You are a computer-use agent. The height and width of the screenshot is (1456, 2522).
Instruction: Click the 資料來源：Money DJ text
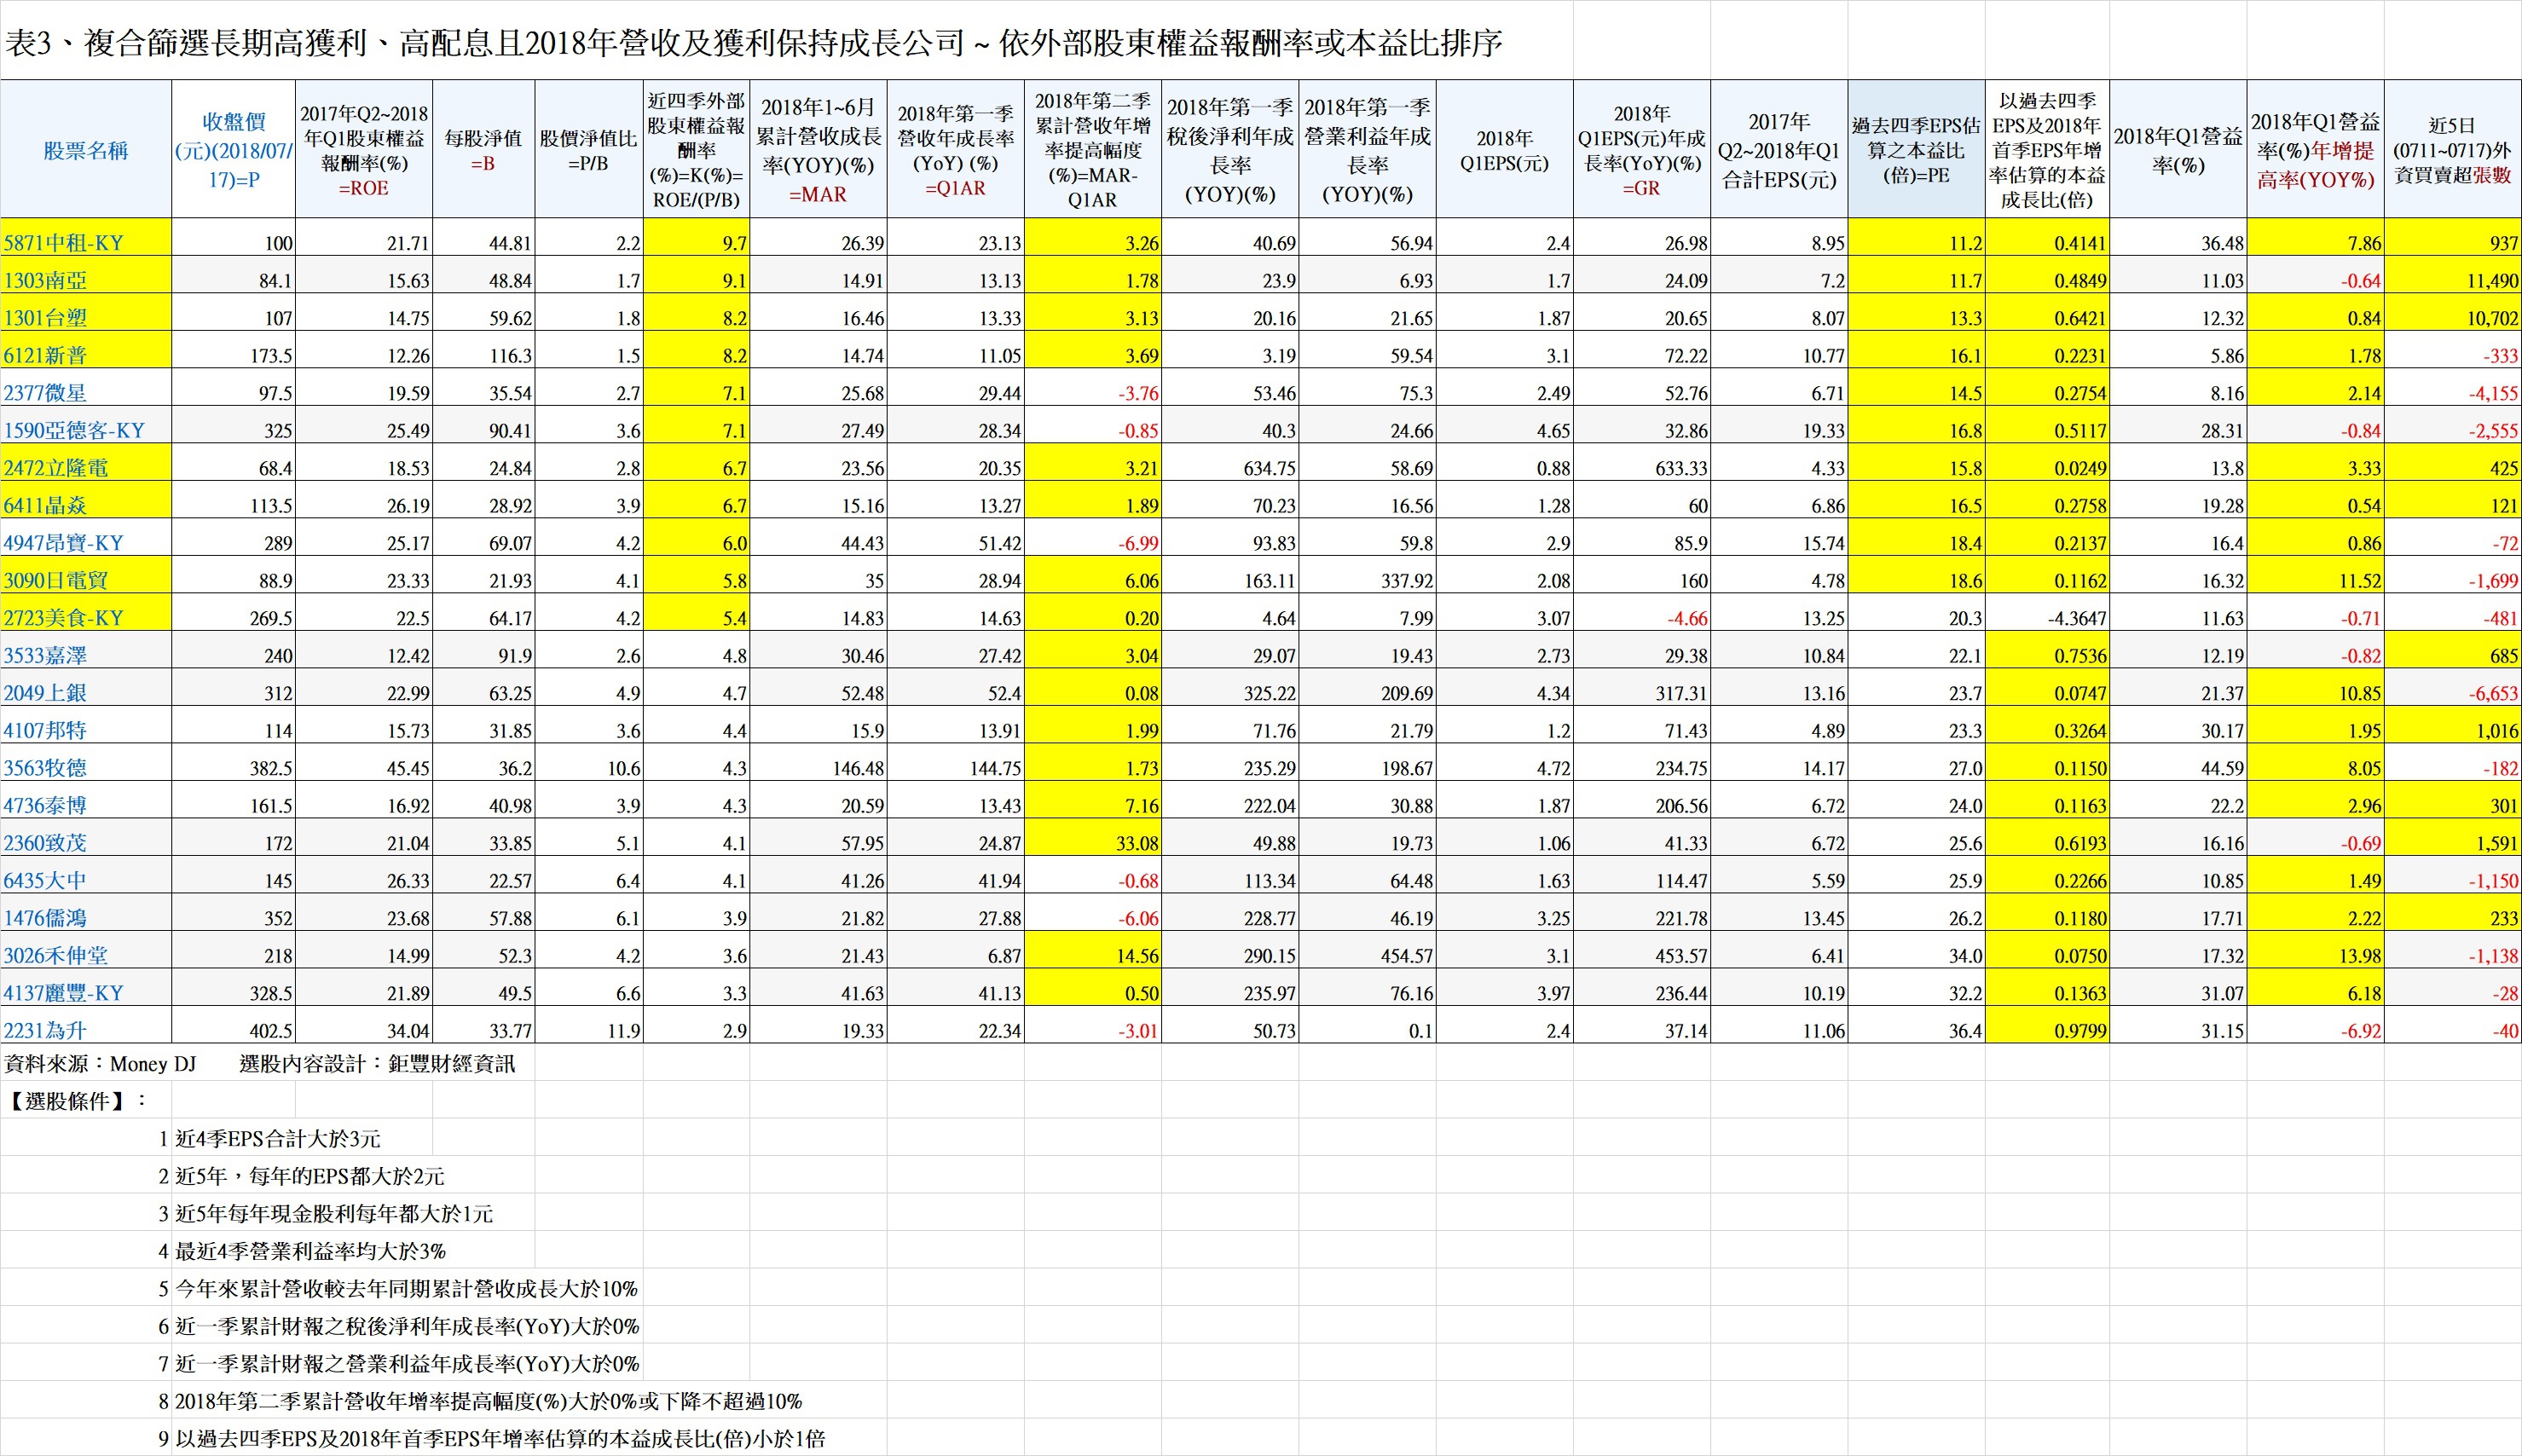tap(100, 1063)
